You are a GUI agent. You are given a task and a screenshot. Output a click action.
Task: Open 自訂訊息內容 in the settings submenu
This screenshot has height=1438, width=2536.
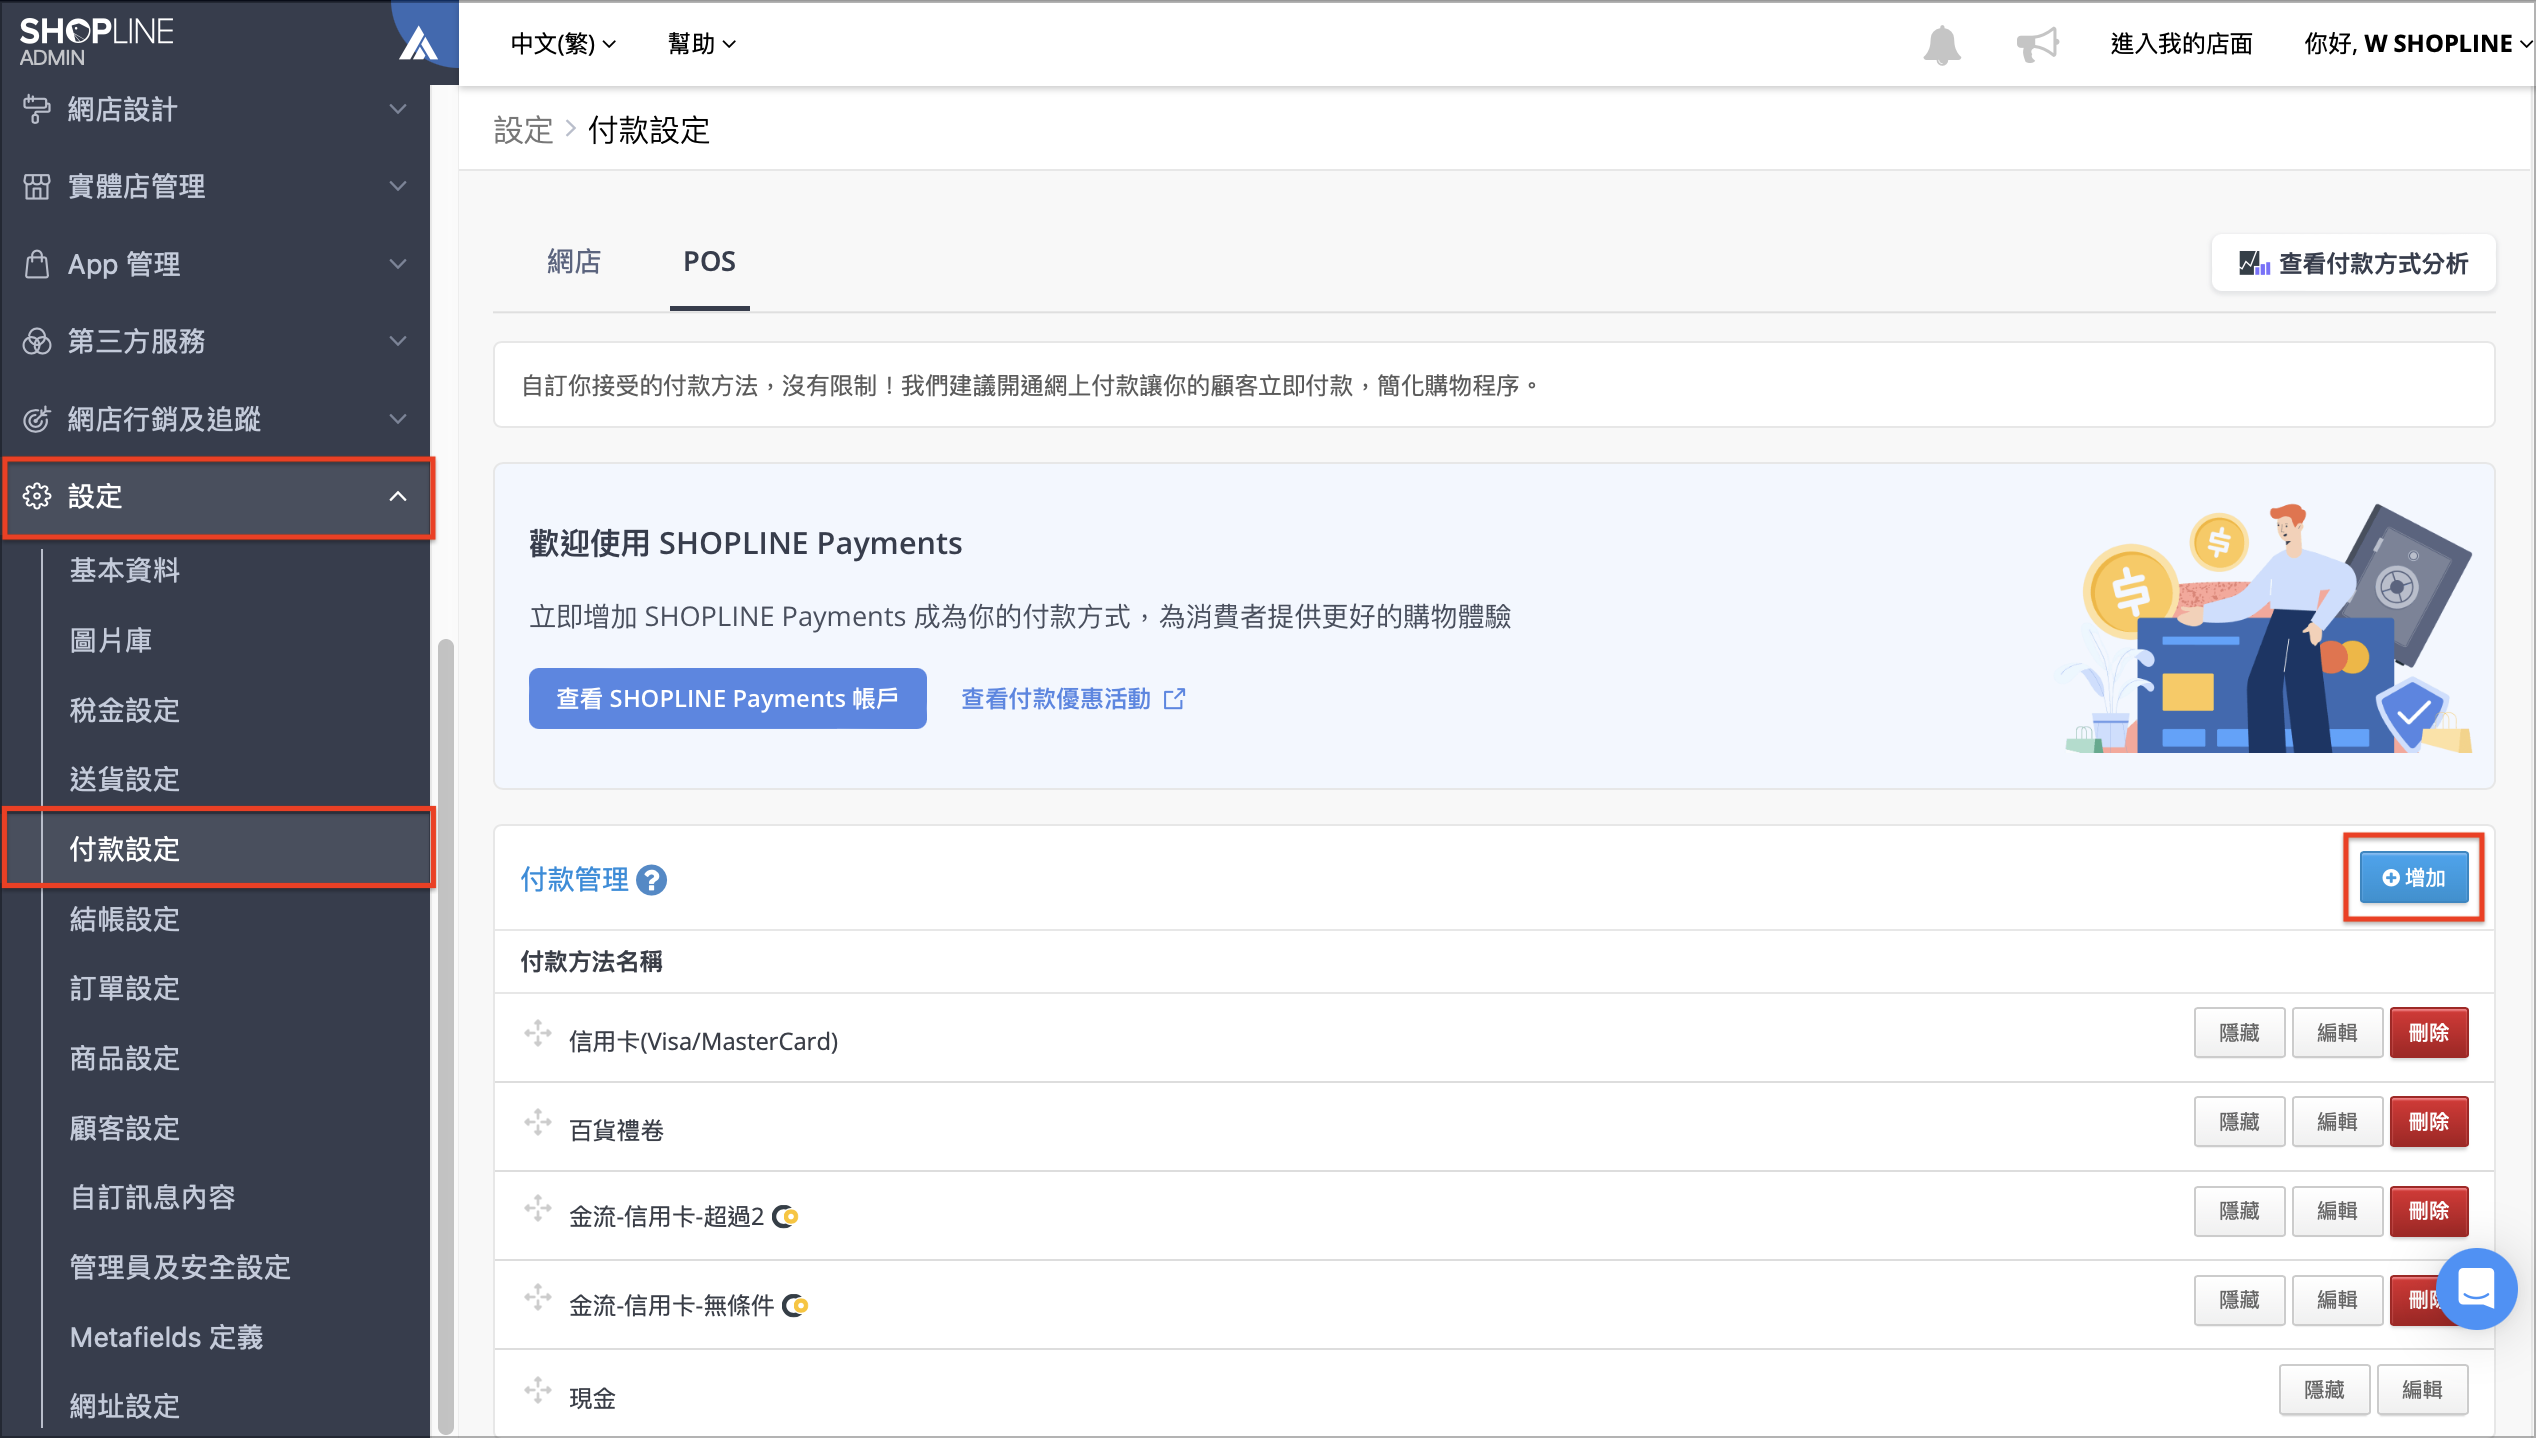152,1197
